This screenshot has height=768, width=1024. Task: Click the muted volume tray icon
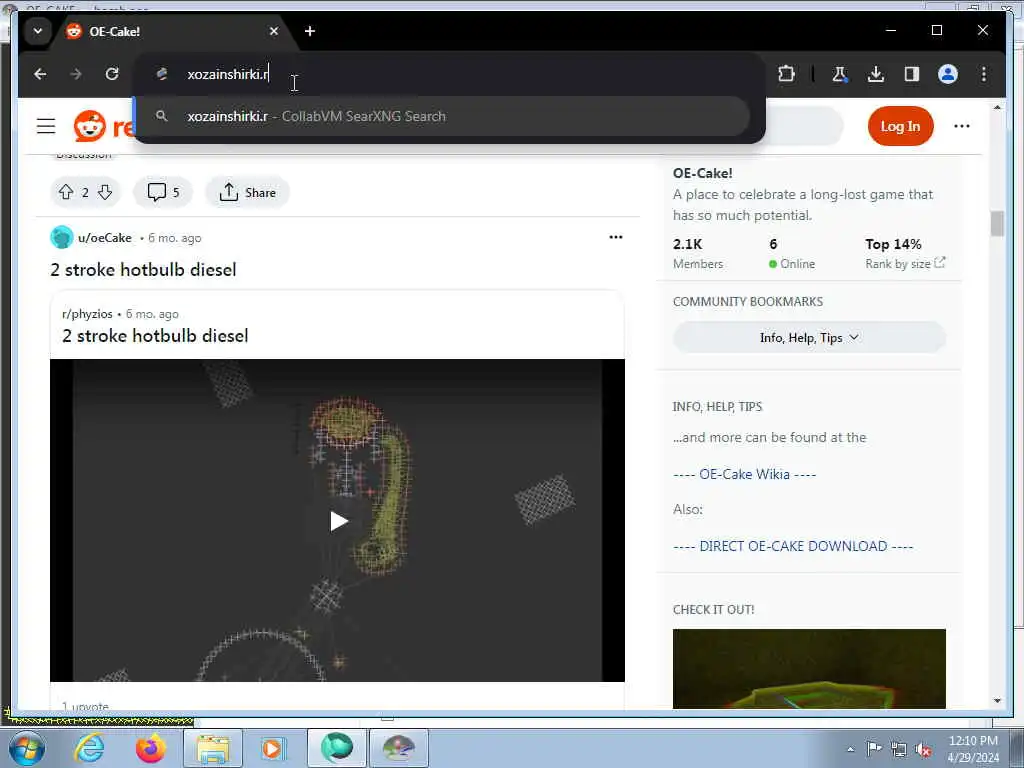[x=923, y=749]
